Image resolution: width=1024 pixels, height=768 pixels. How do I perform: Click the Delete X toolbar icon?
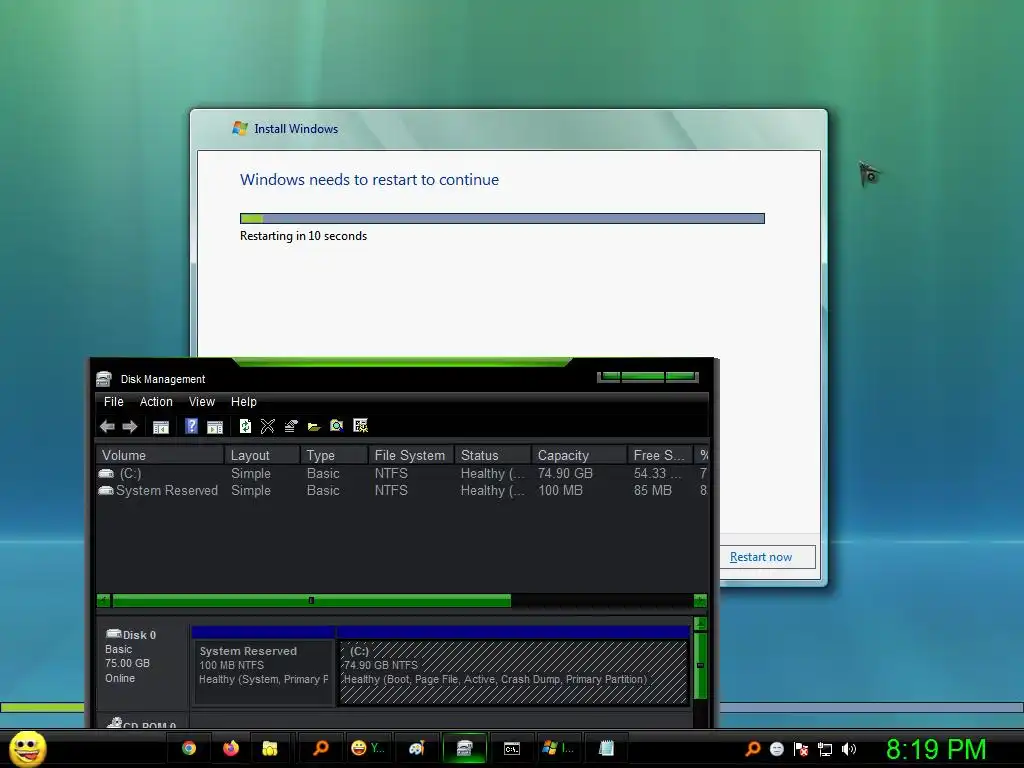268,426
